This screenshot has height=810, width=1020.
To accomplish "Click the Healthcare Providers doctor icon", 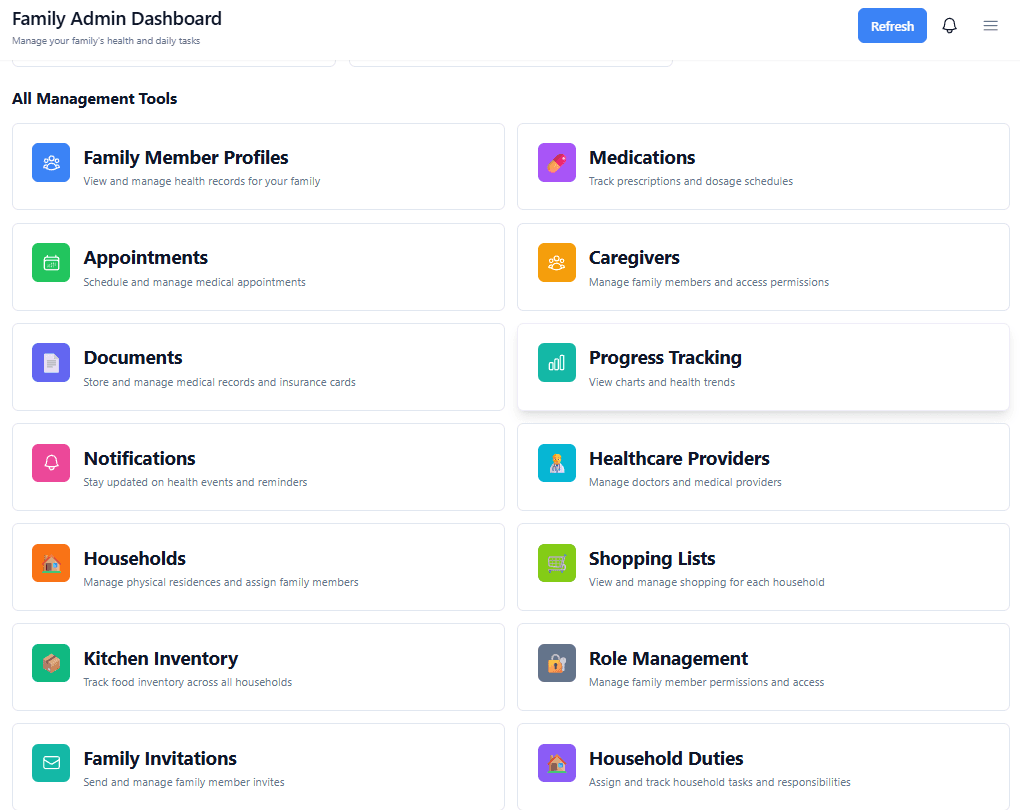I will pyautogui.click(x=556, y=462).
